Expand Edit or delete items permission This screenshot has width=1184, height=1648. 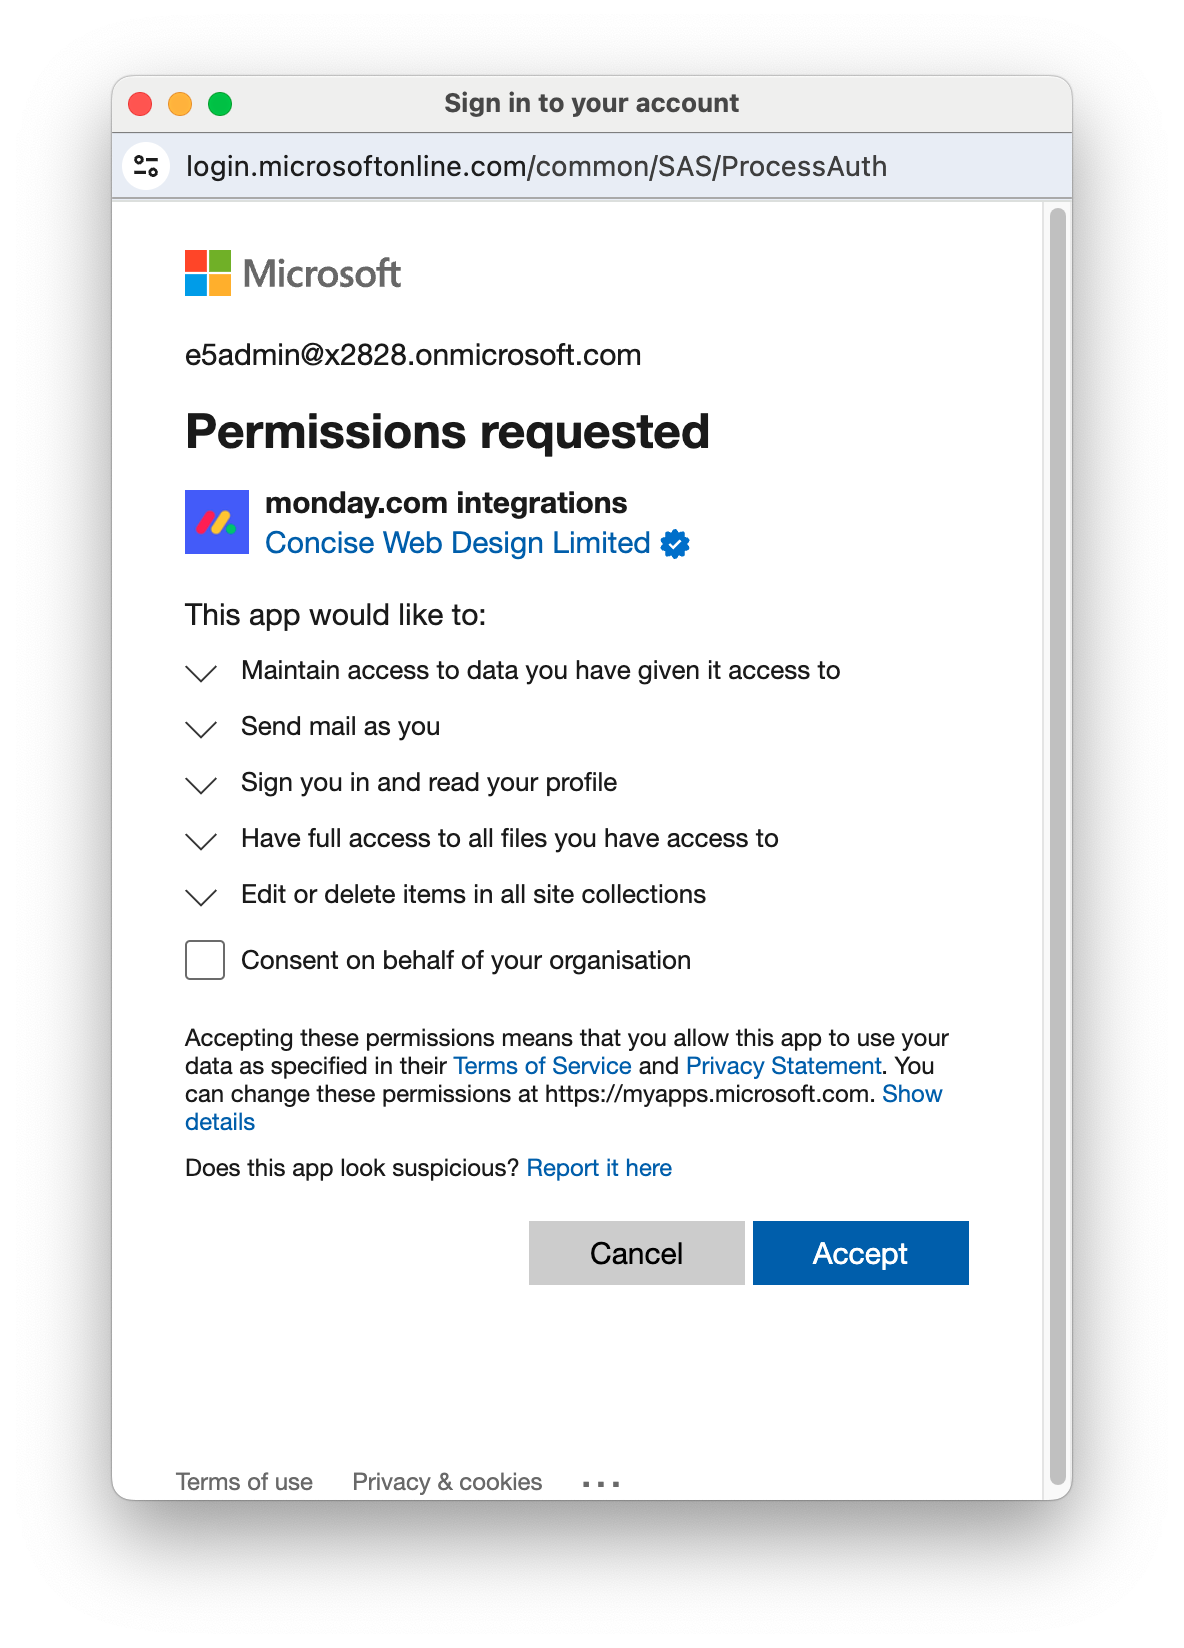(202, 896)
